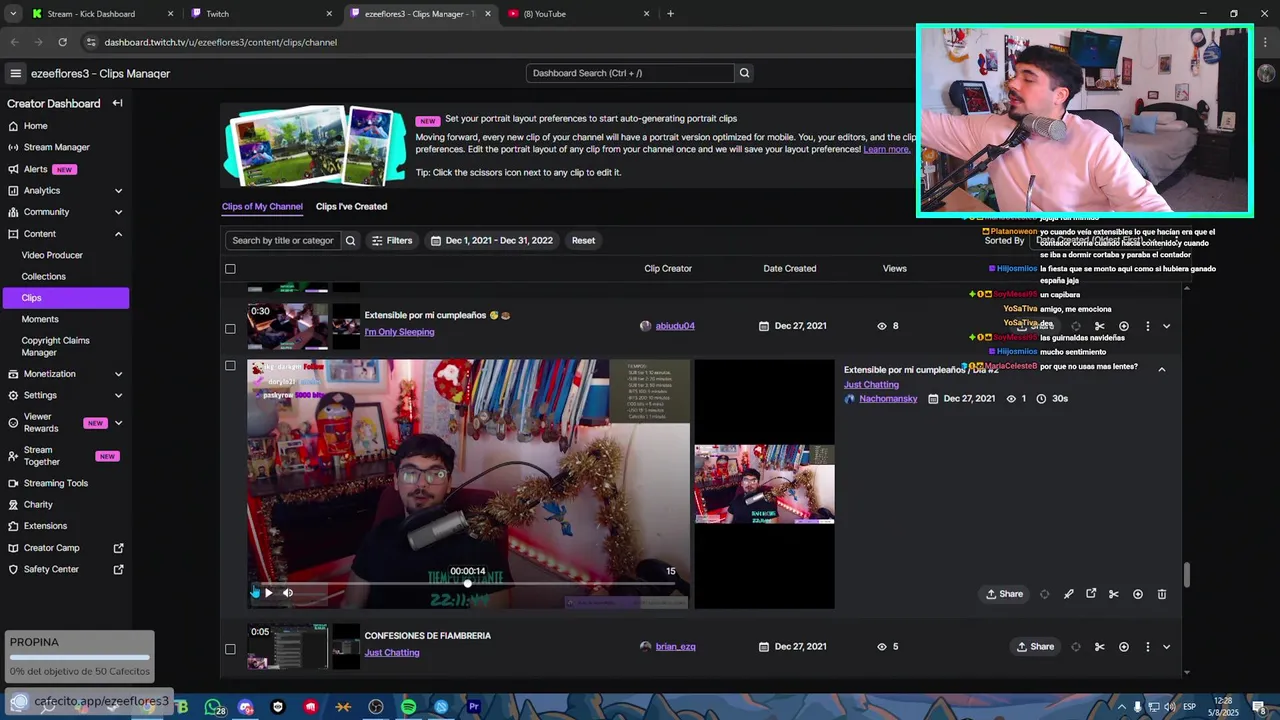Click scissors icon on CONFESIONES DE FIAMBRERIA row

tap(1100, 647)
